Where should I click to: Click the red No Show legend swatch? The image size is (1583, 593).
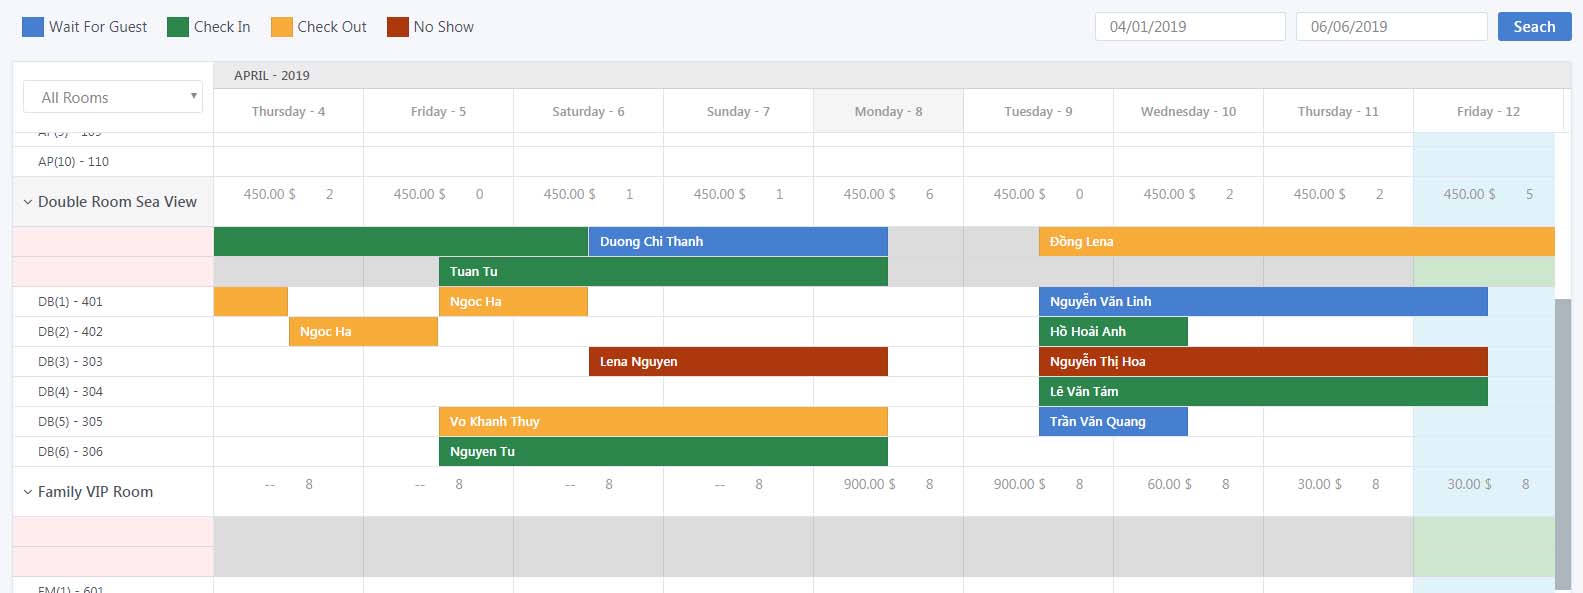(398, 27)
